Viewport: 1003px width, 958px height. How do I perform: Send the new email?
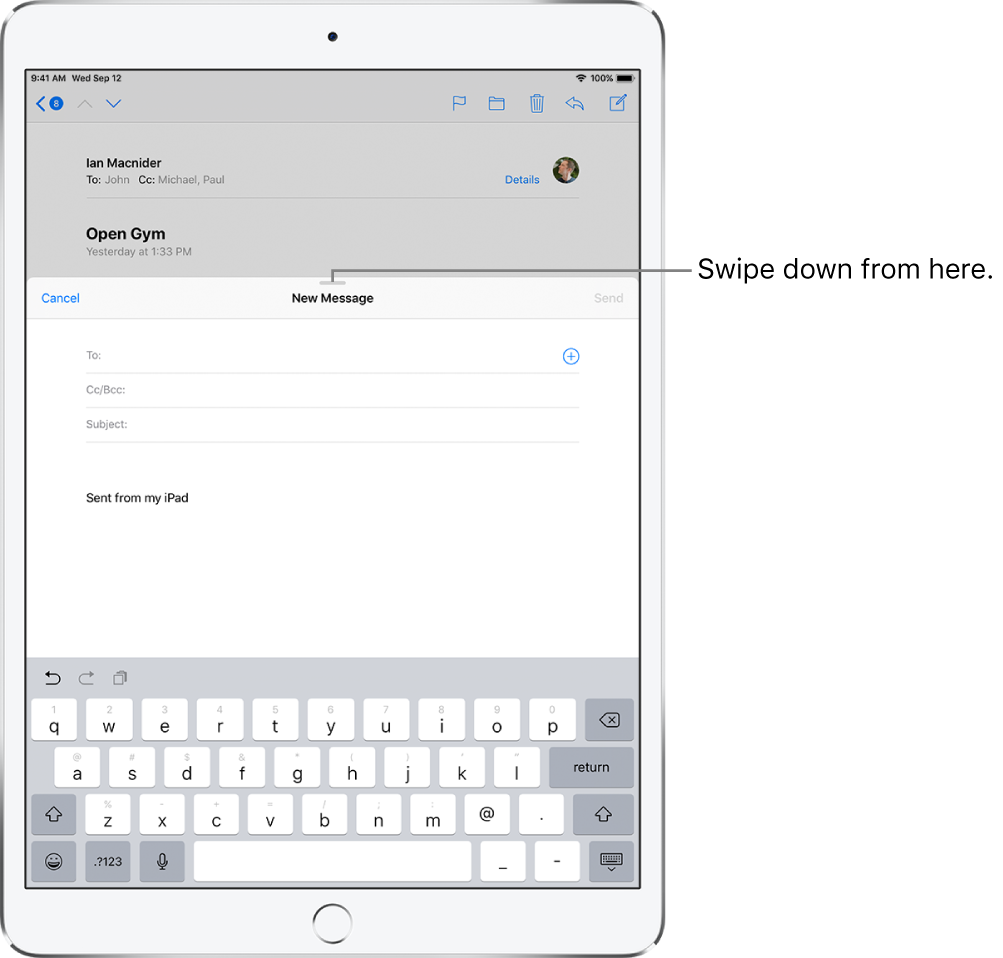click(x=608, y=297)
